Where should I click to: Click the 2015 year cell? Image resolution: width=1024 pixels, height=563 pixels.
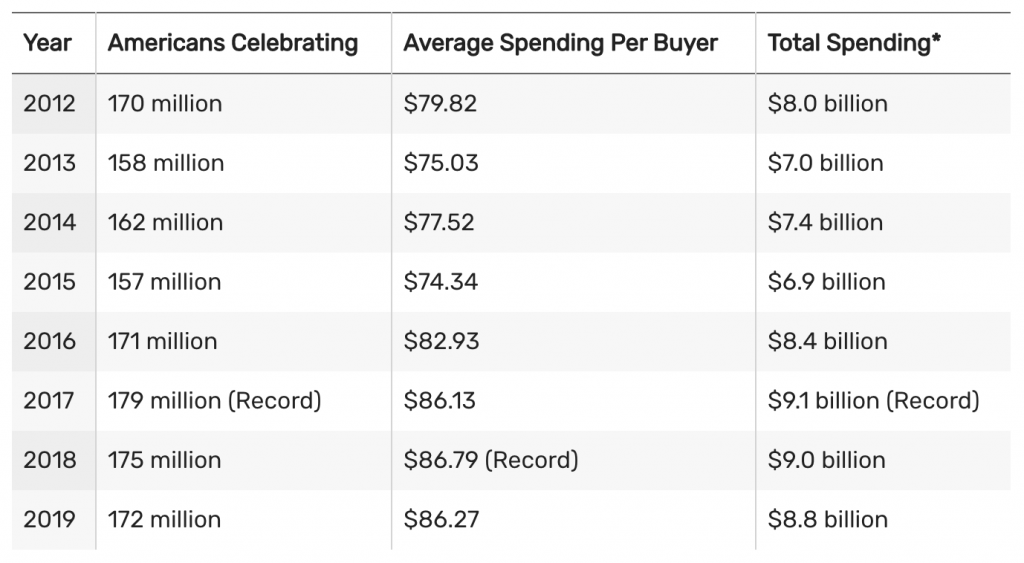[50, 282]
